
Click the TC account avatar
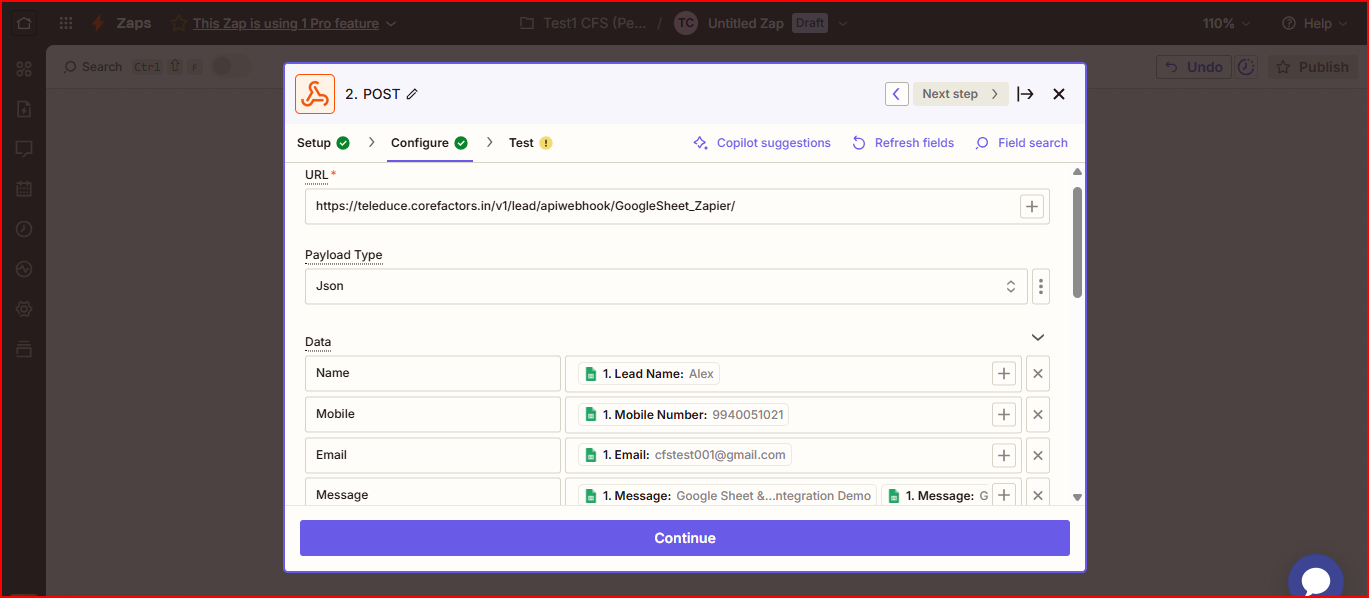click(685, 23)
